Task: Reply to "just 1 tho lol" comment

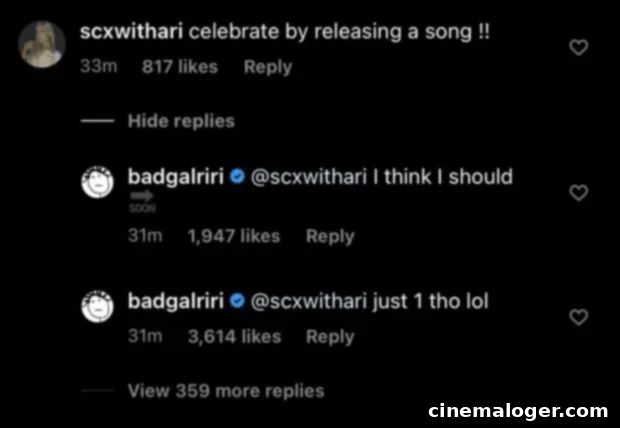Action: point(330,337)
